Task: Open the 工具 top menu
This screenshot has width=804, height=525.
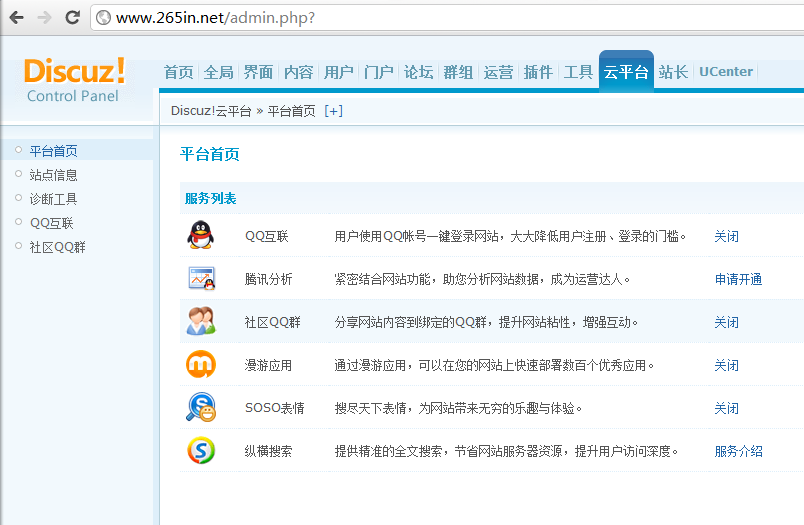Action: (x=578, y=72)
